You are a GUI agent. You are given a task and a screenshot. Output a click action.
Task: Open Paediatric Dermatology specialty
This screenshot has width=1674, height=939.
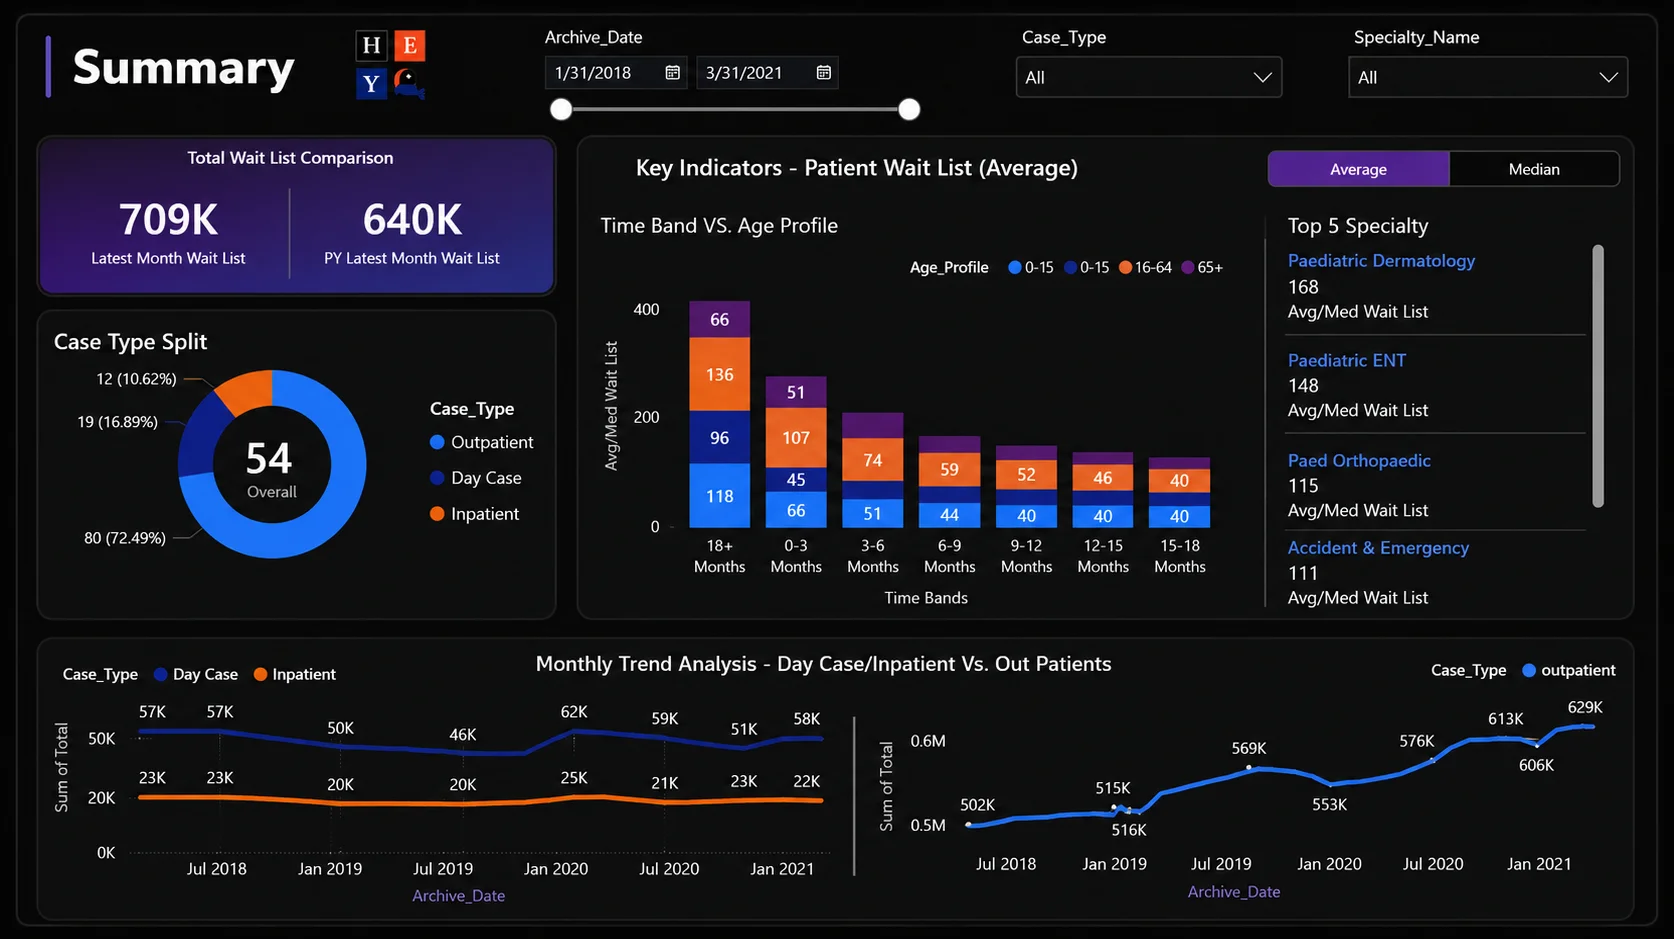[1381, 261]
